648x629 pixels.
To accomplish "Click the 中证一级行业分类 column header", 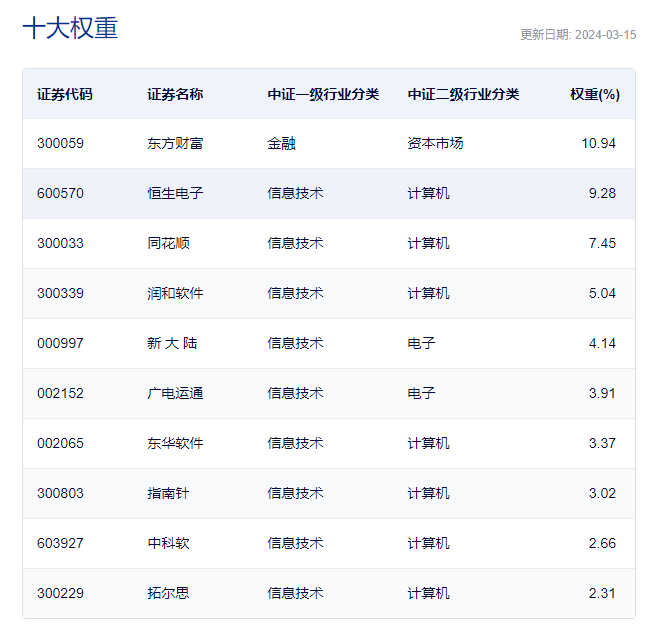I will point(323,94).
